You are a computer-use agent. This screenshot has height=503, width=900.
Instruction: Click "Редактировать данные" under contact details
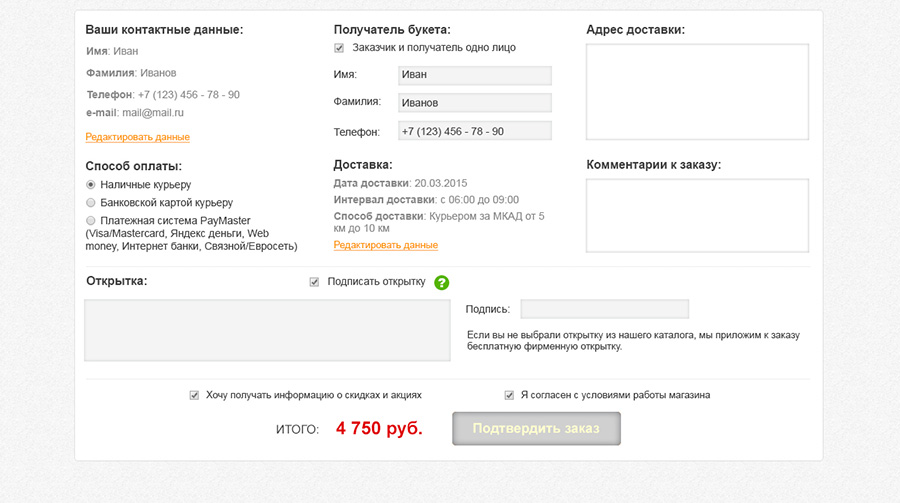pyautogui.click(x=137, y=137)
